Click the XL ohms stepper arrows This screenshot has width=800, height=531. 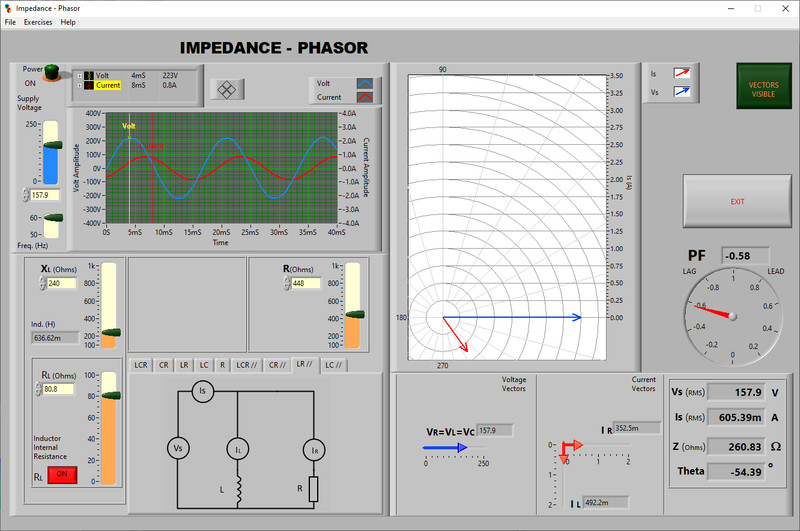[42, 283]
